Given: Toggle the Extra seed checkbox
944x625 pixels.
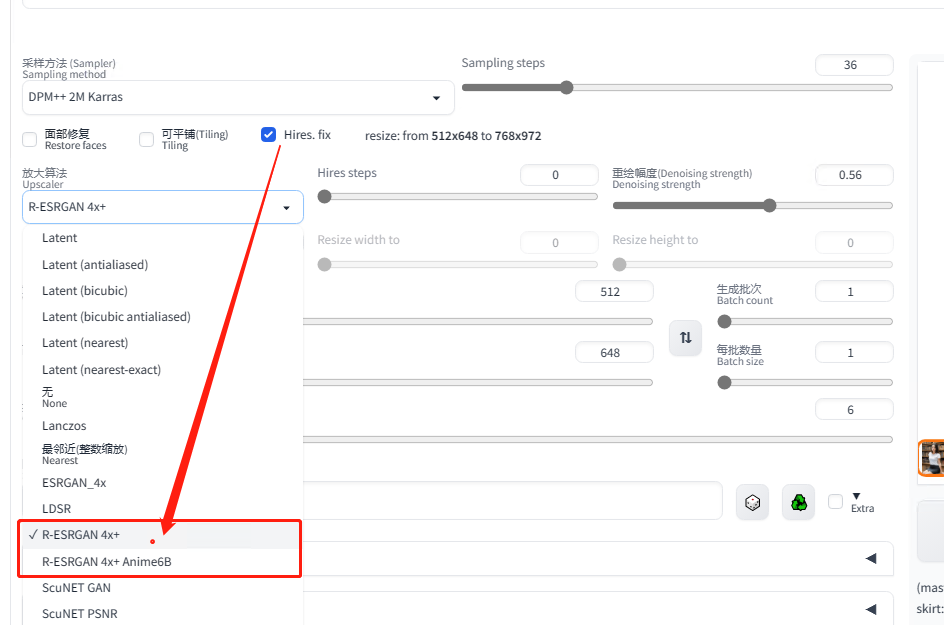Looking at the screenshot, I should [836, 502].
